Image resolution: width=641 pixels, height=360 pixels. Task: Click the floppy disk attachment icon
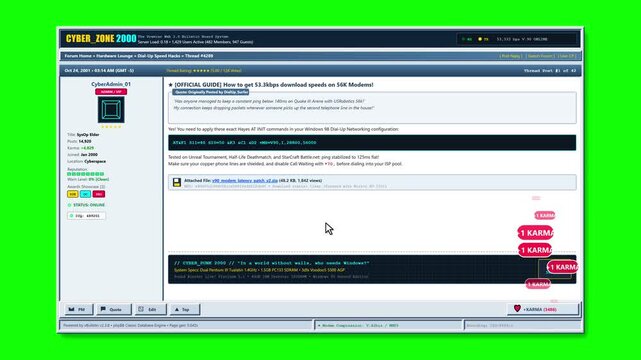[x=177, y=182]
